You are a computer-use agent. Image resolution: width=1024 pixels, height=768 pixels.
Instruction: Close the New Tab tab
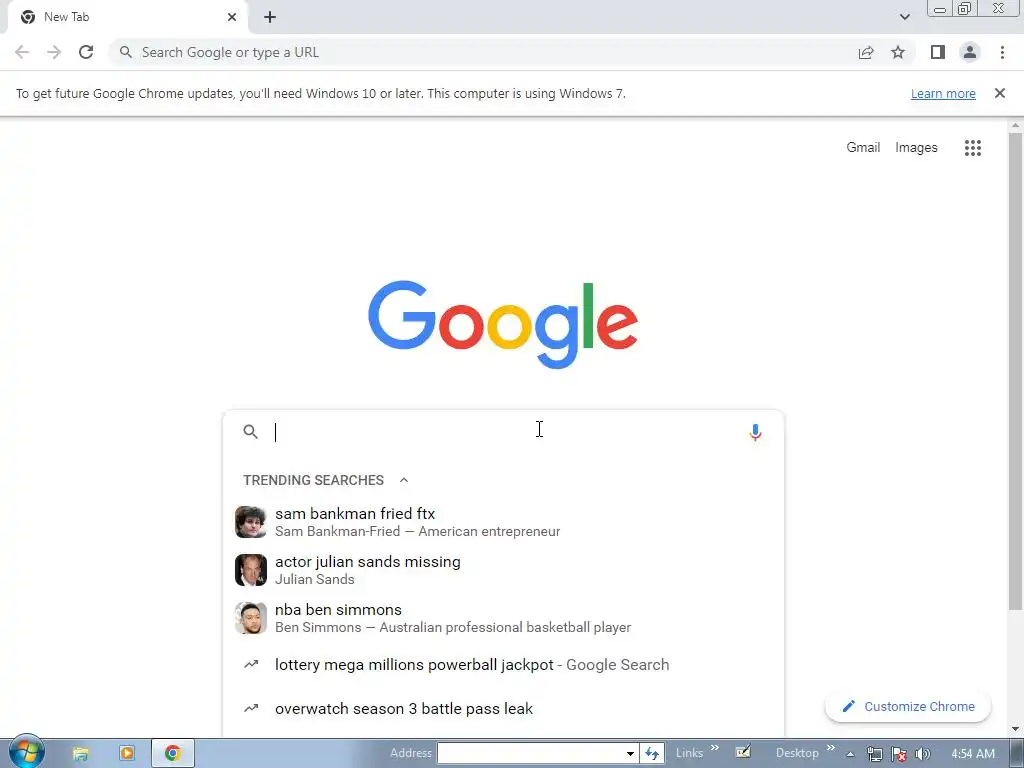[x=232, y=17]
